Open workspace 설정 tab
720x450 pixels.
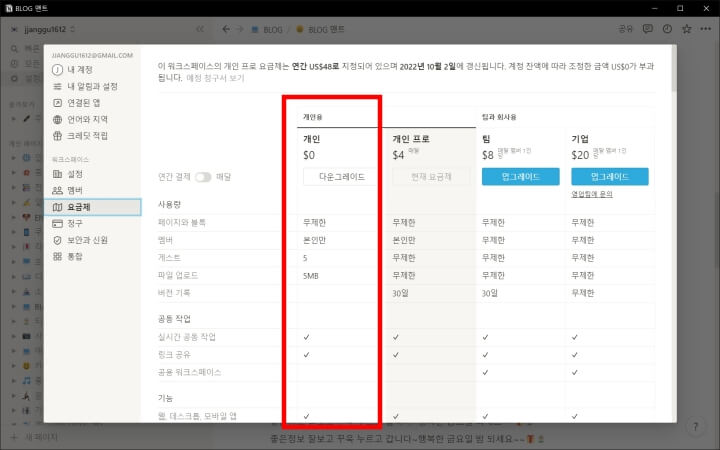75,174
